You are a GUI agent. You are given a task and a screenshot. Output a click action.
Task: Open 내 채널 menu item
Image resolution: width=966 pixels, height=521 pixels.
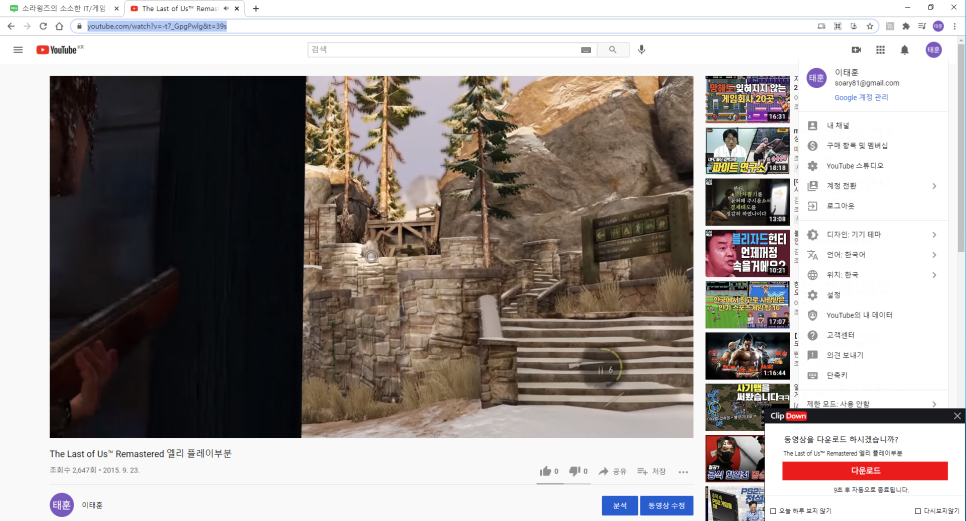[872, 126]
